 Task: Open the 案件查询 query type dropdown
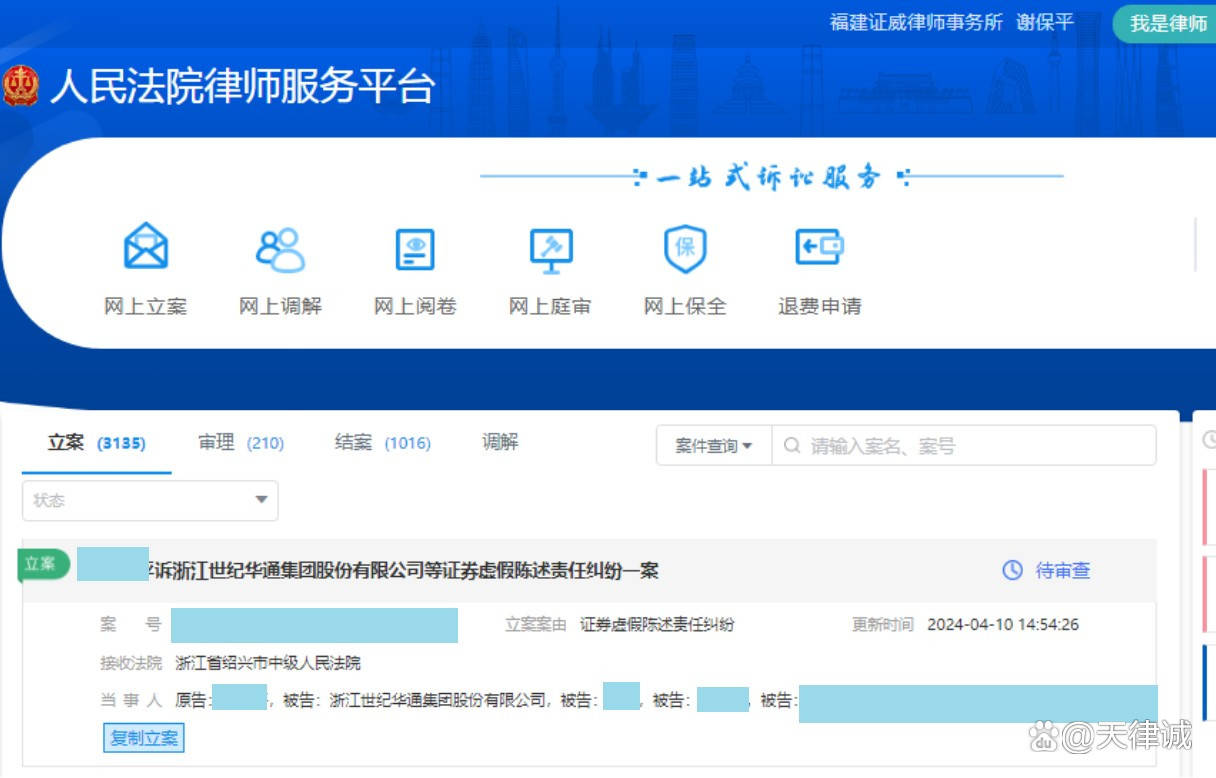pos(712,444)
